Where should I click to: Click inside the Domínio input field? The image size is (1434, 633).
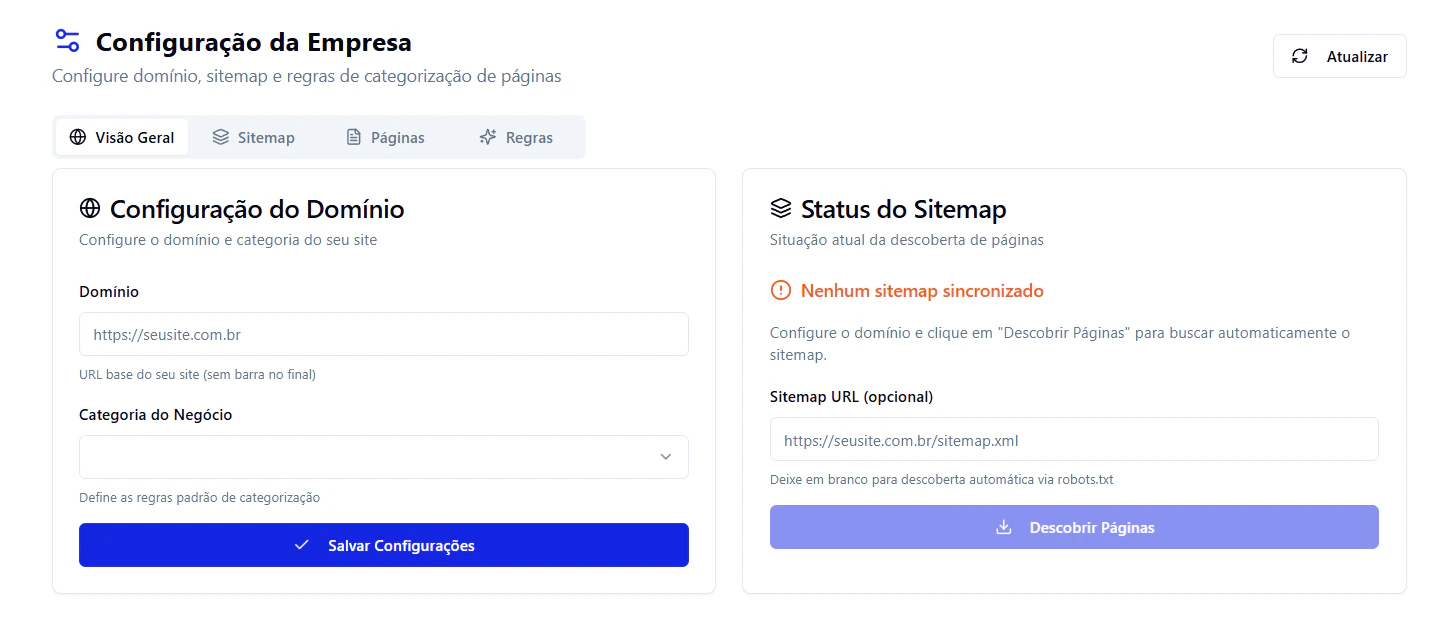383,334
